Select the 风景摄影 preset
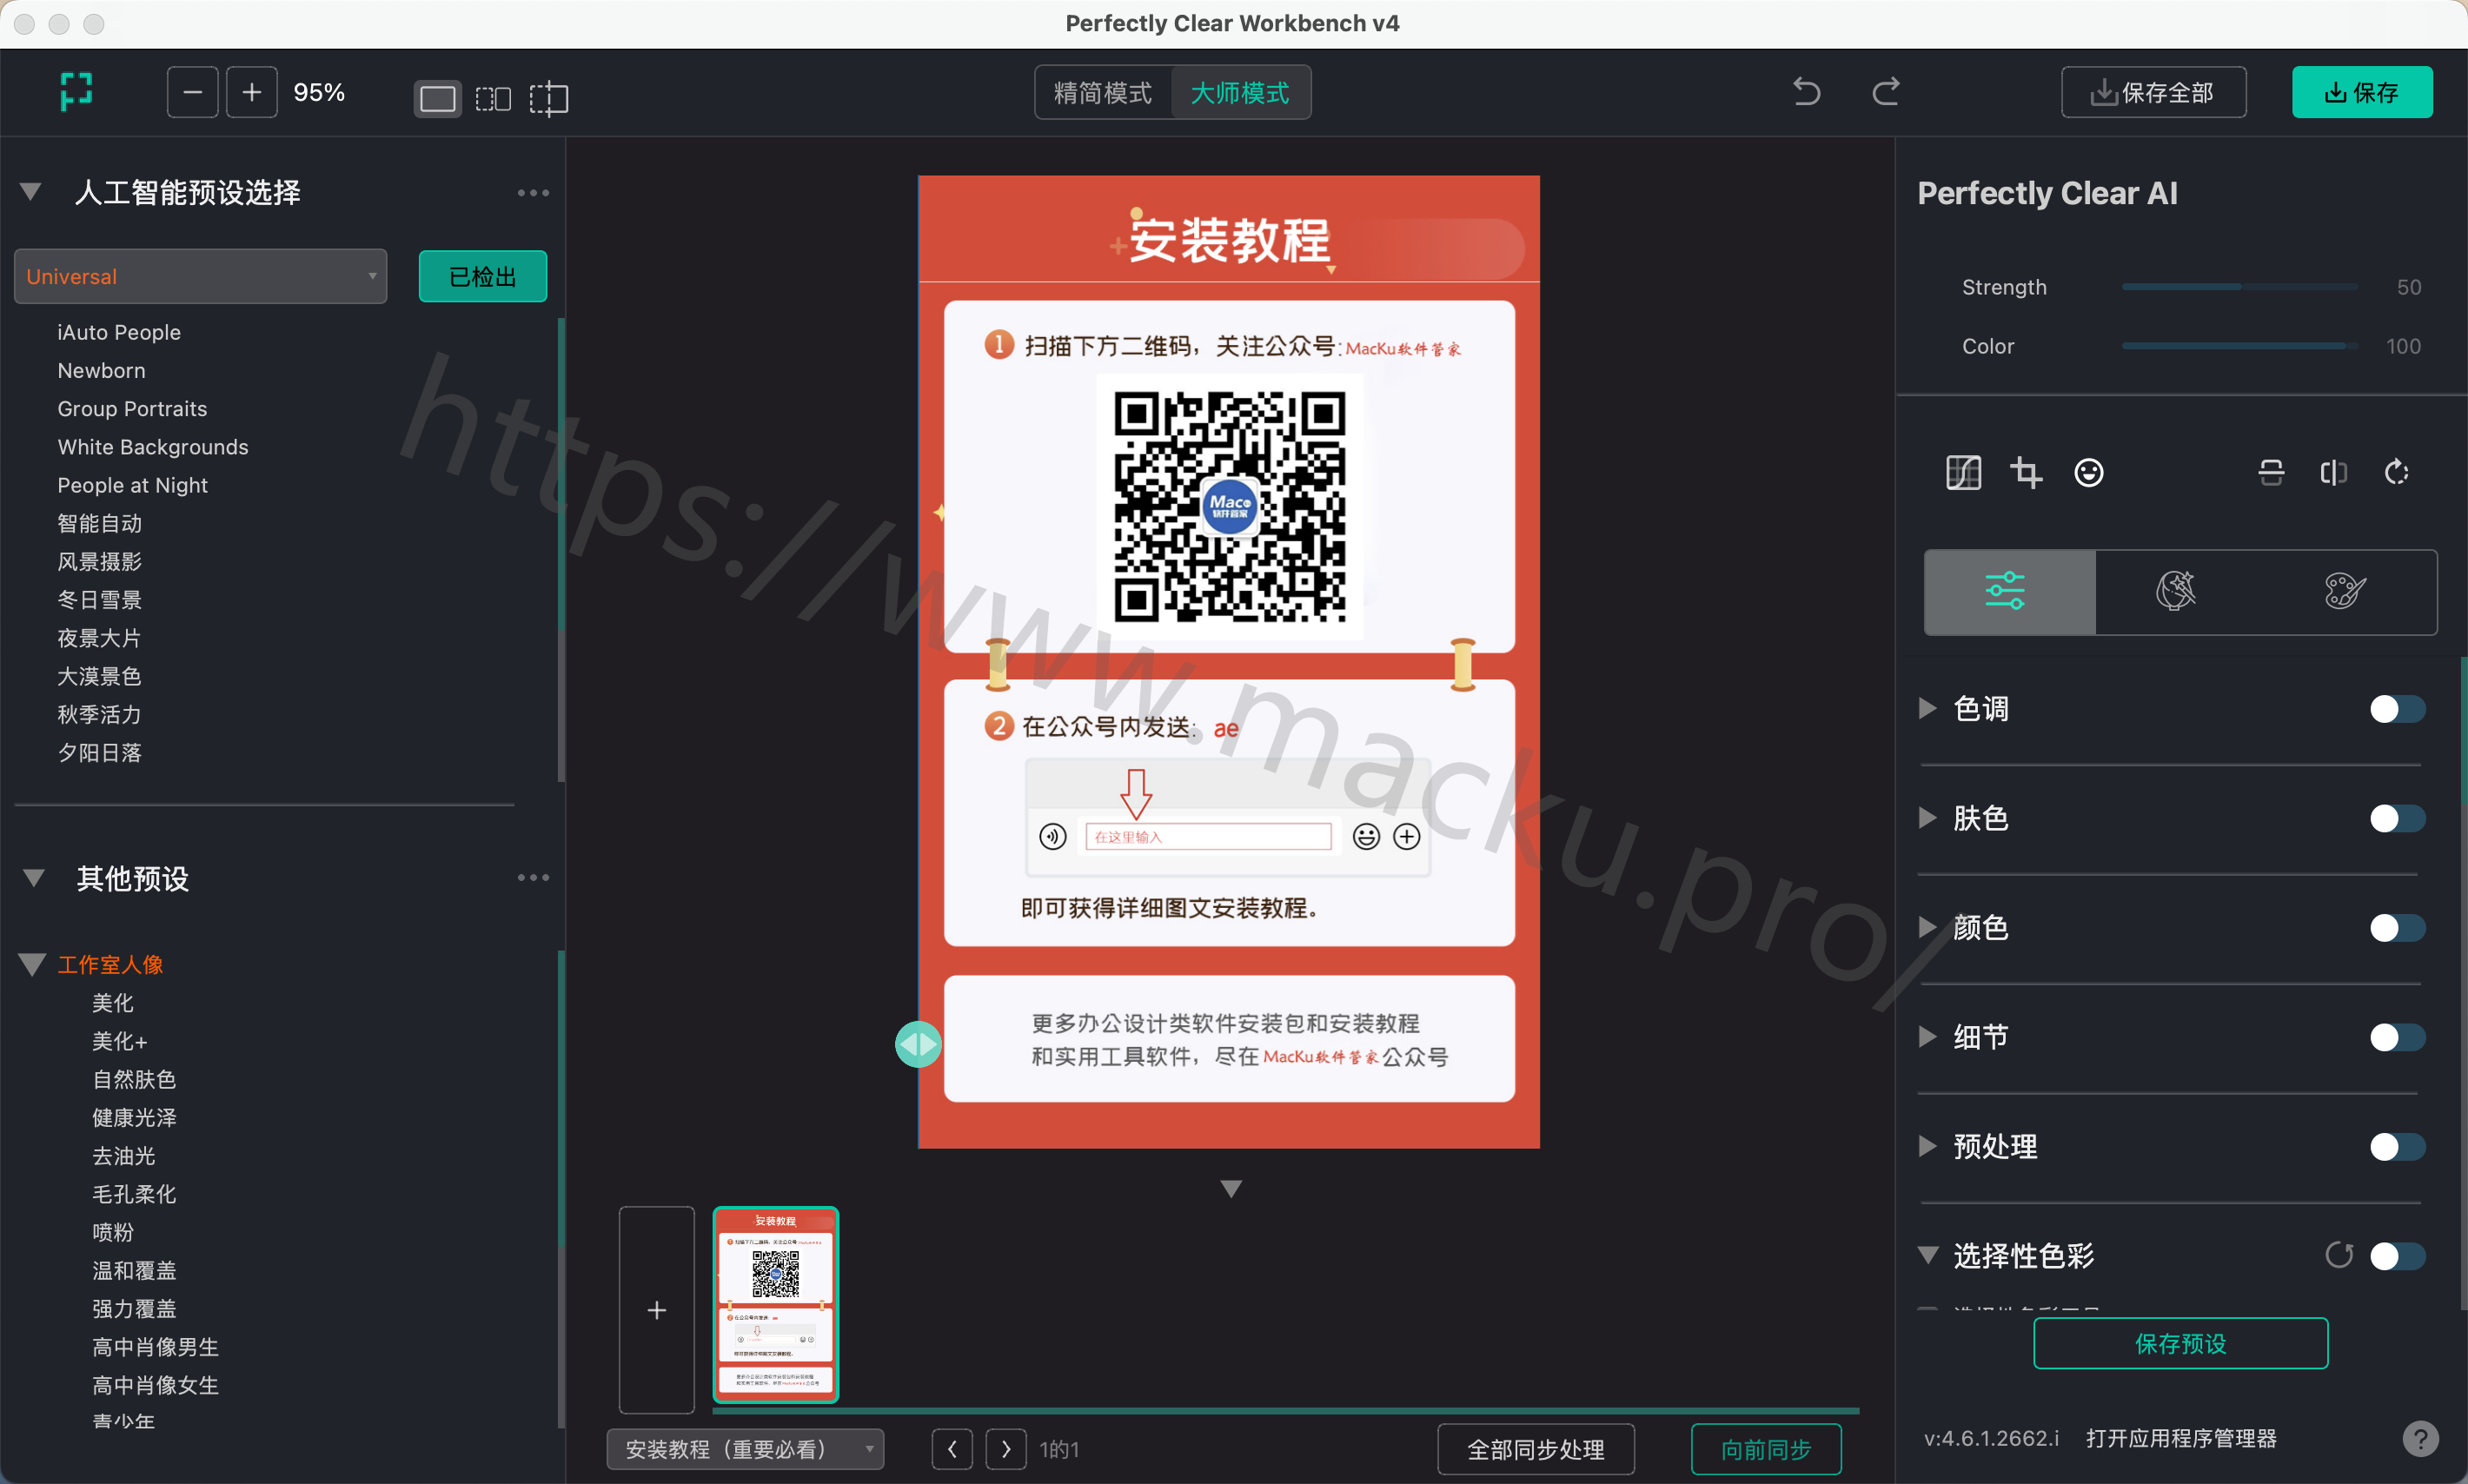This screenshot has width=2468, height=1484. tap(99, 561)
